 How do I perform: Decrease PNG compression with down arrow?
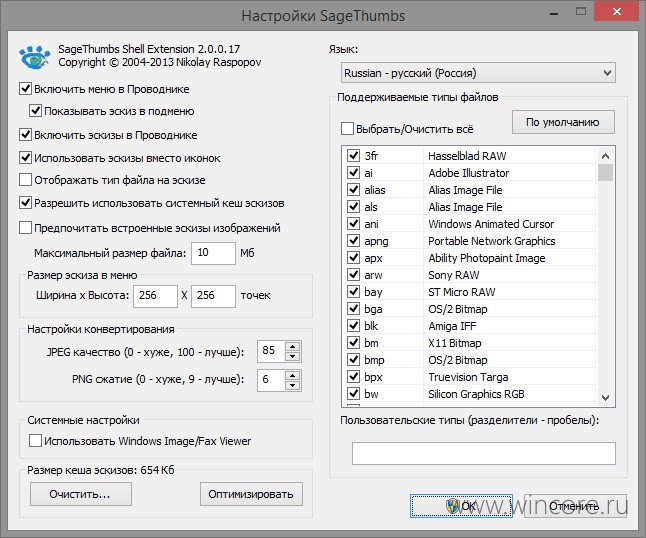pos(293,386)
